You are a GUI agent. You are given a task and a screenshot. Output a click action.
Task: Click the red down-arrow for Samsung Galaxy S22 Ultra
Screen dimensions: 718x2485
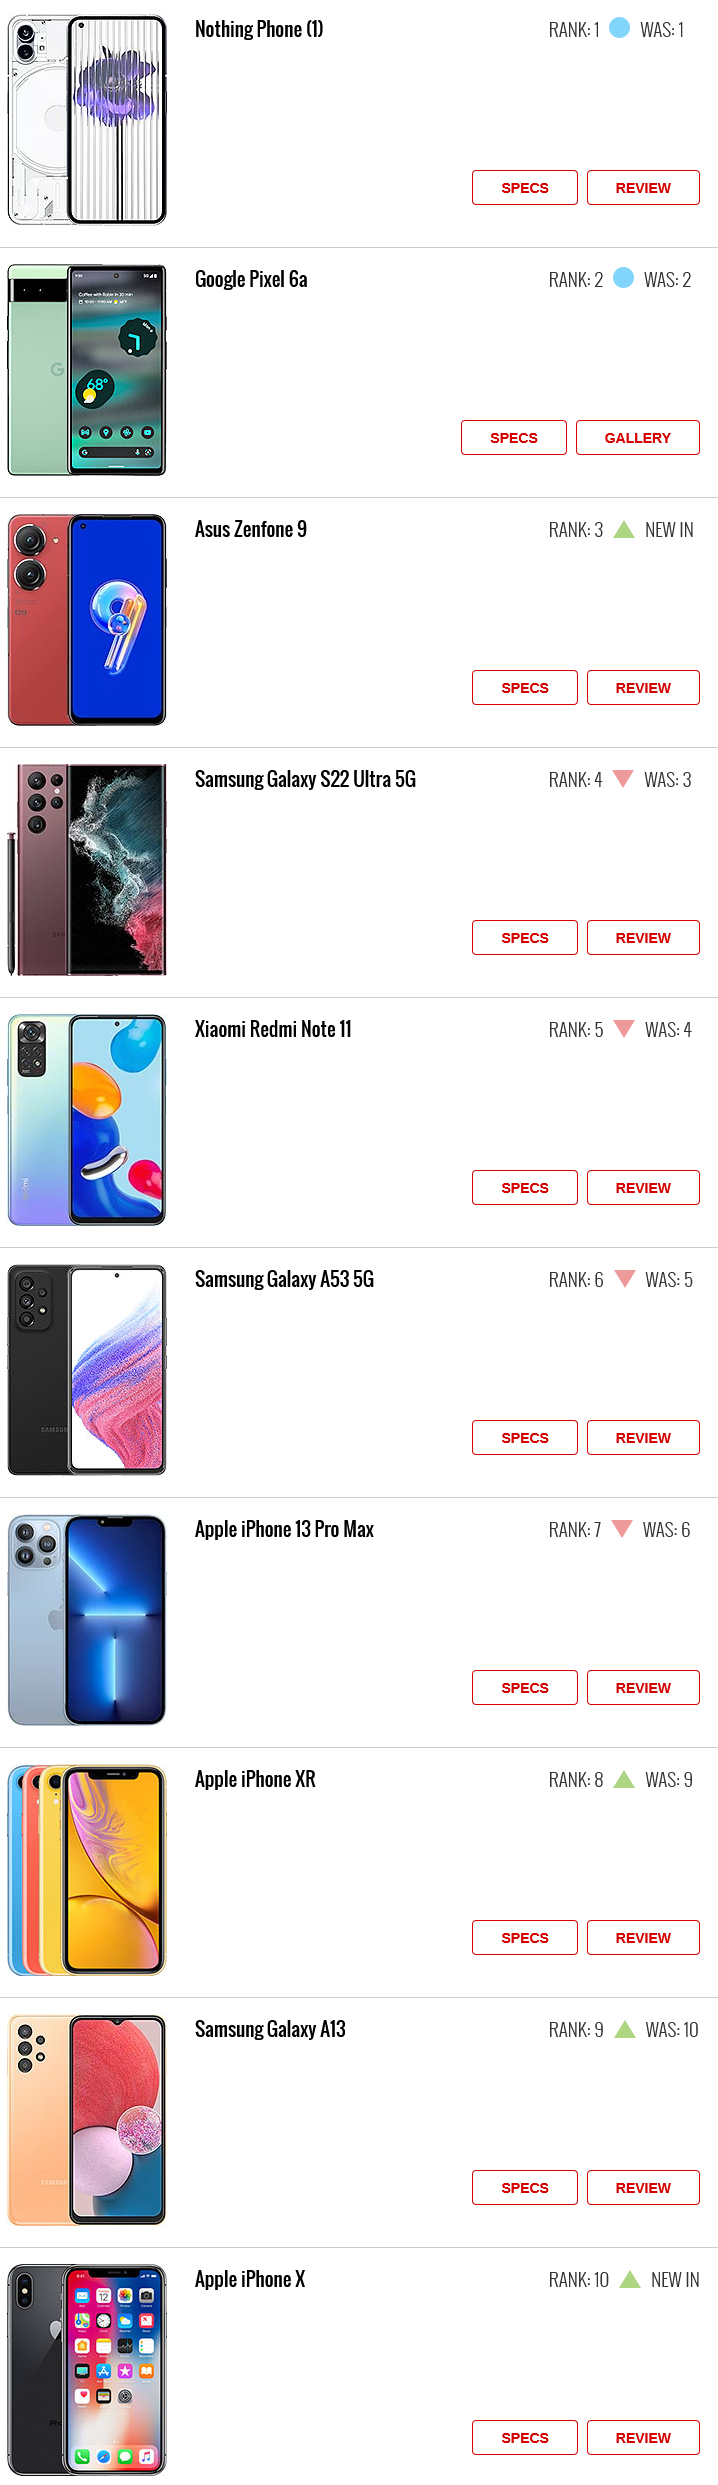pyautogui.click(x=623, y=778)
